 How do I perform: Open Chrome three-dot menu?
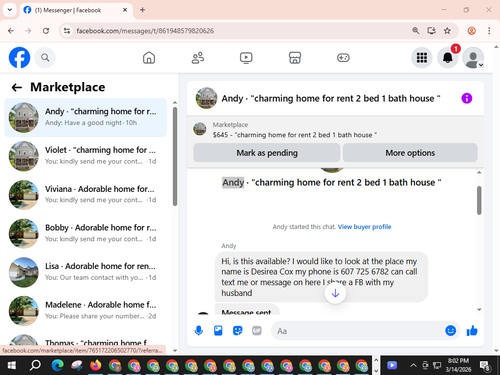489,31
